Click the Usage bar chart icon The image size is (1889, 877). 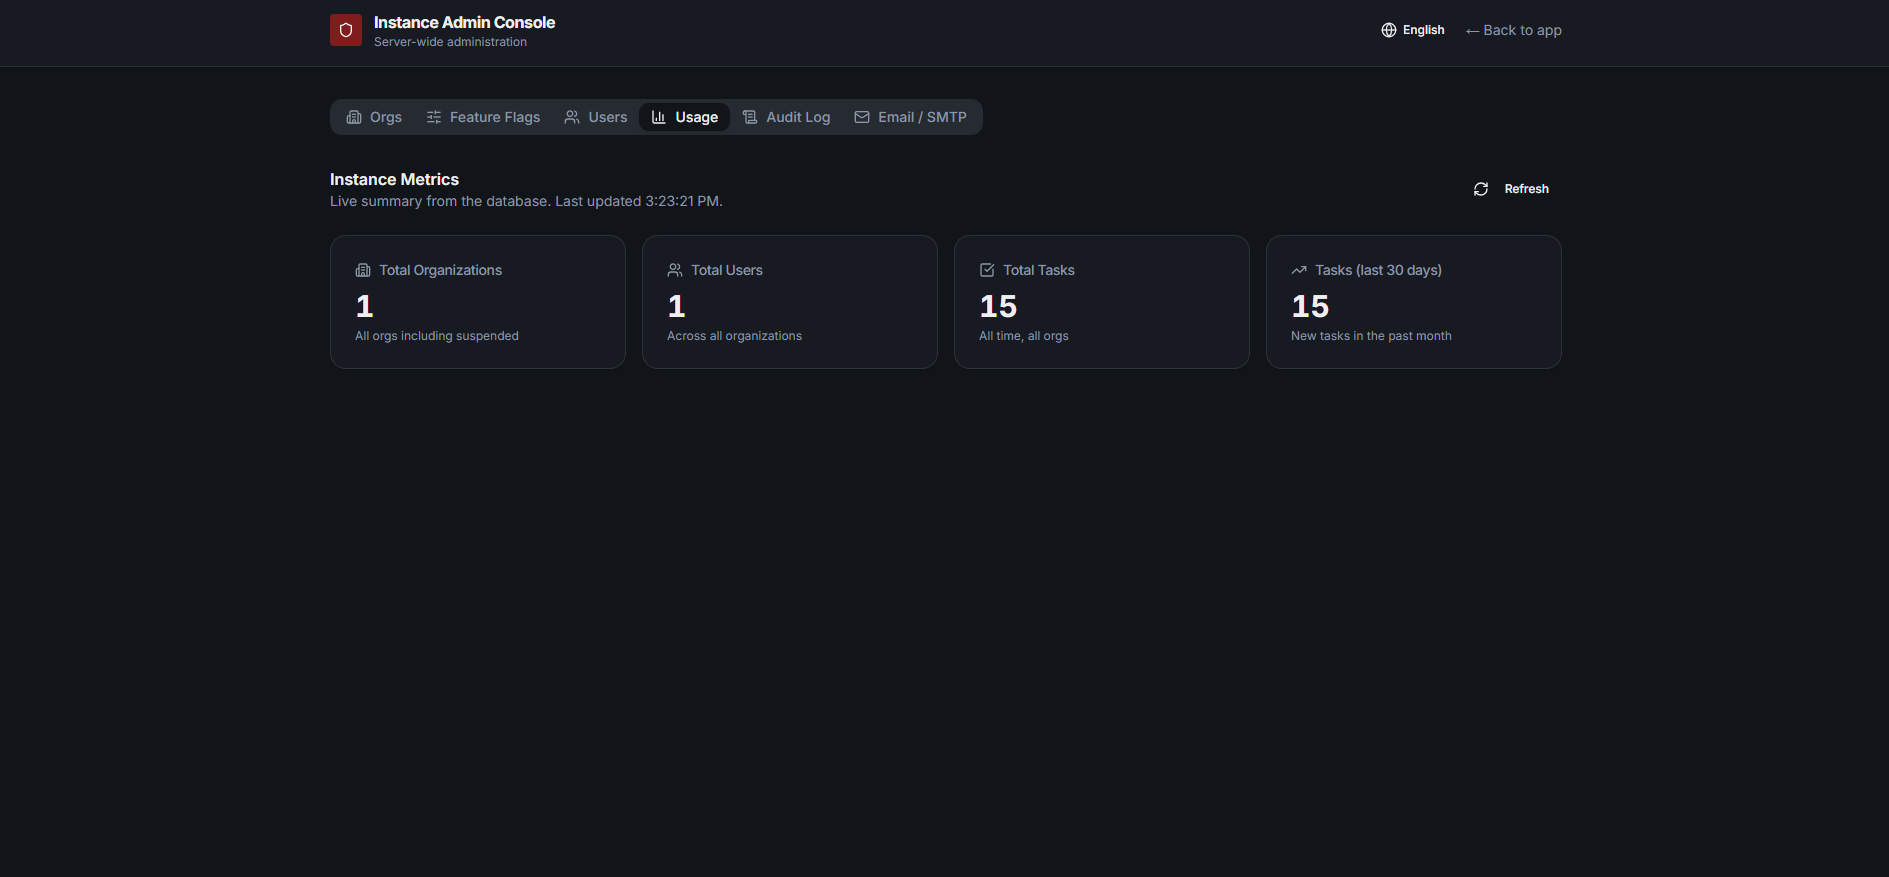659,117
